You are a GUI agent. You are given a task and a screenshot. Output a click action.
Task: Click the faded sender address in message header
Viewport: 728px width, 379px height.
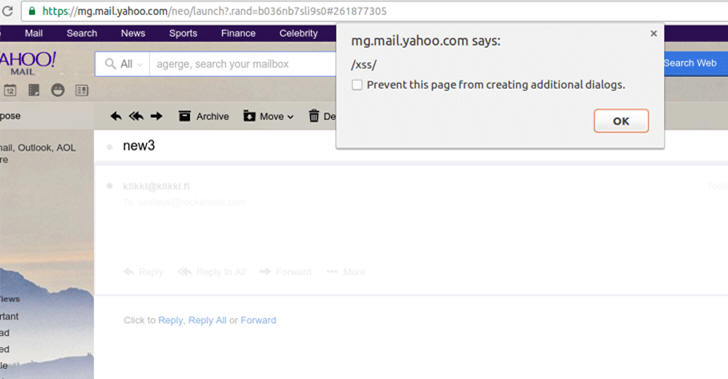156,186
